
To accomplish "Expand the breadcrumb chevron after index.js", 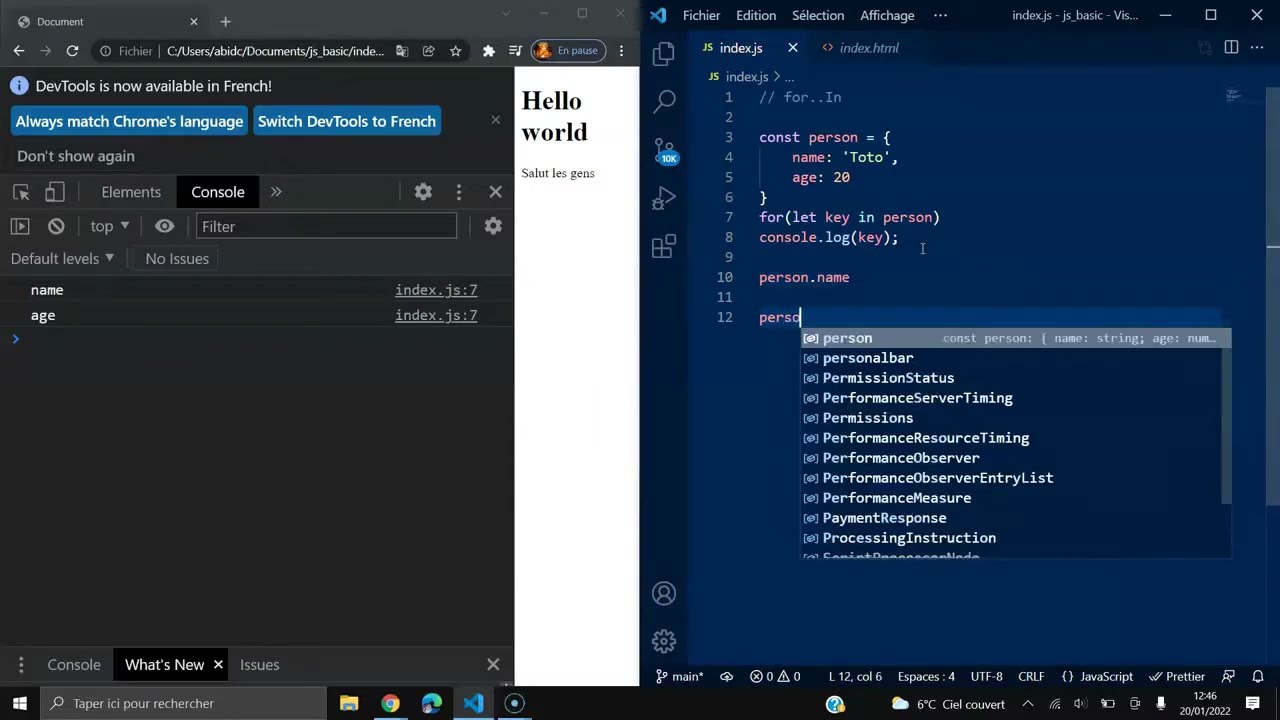I will coord(776,77).
